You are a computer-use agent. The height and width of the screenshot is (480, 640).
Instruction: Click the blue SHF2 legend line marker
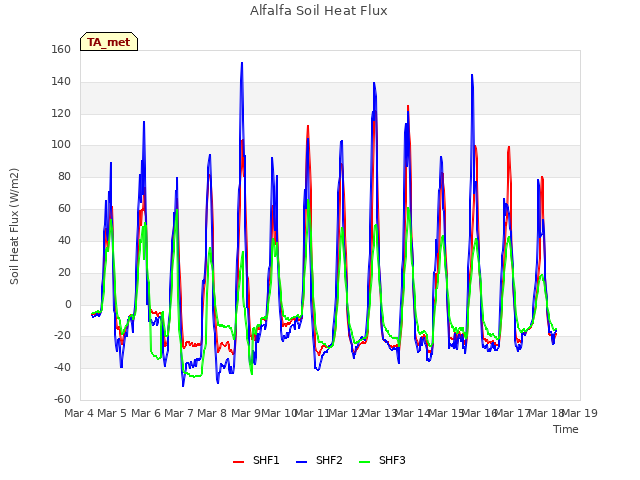click(x=301, y=461)
